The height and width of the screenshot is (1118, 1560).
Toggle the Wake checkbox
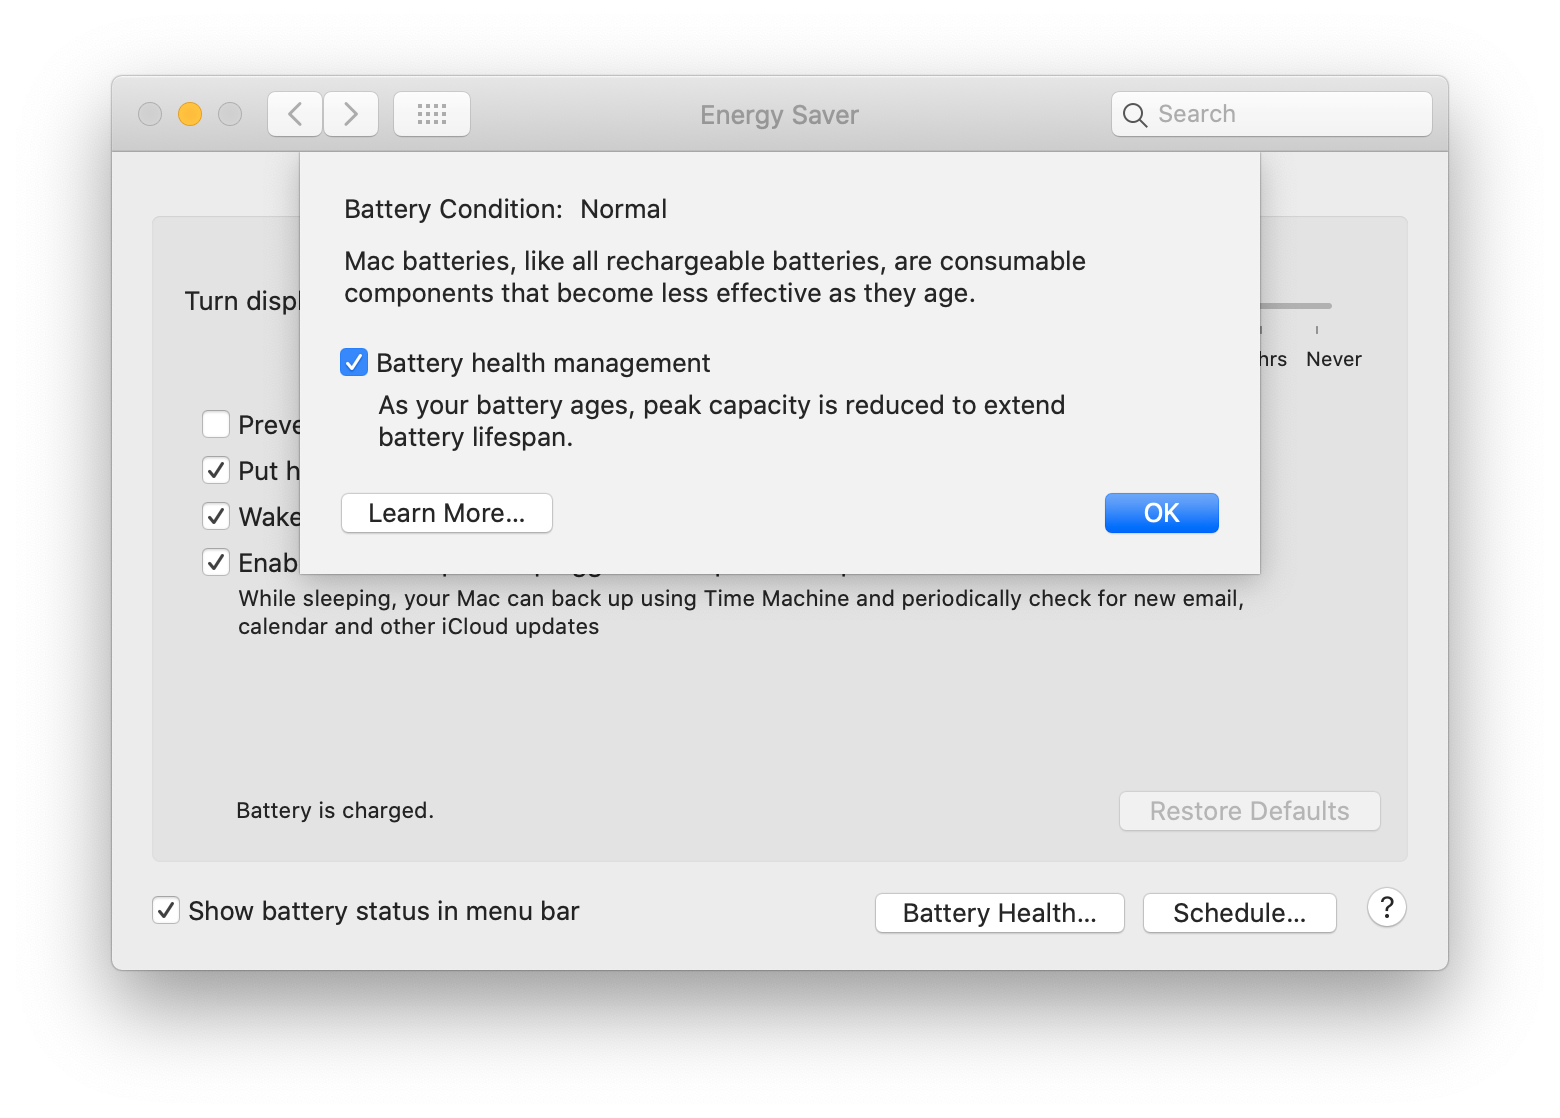pos(216,516)
